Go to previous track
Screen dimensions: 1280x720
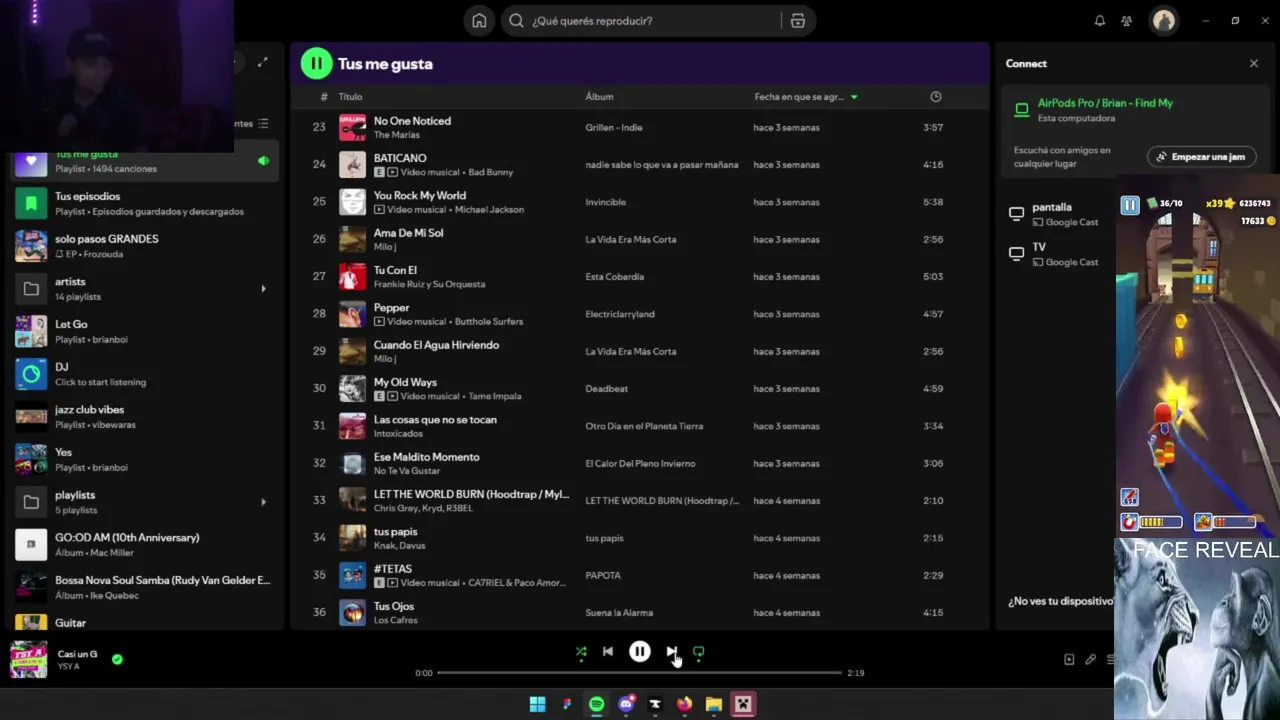(607, 652)
